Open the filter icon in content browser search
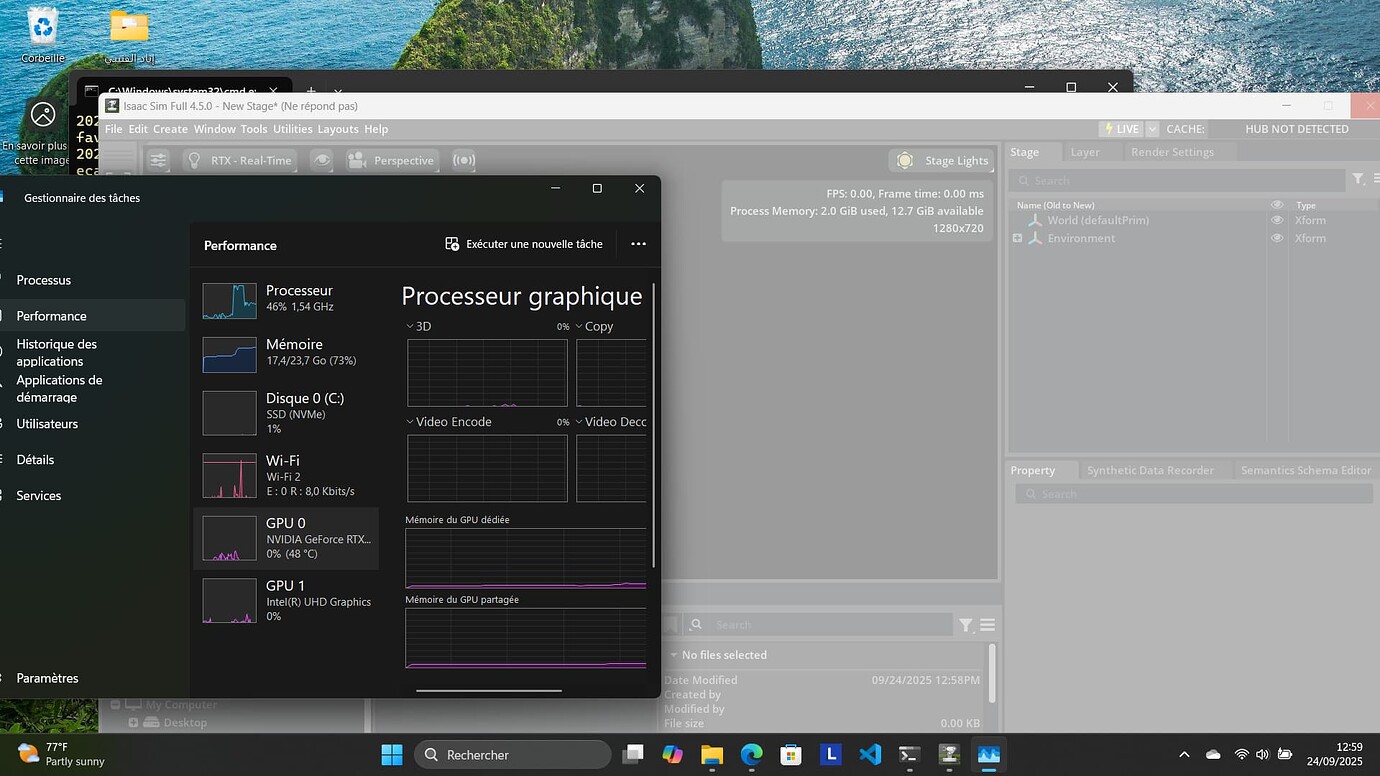The image size is (1380, 776). point(963,624)
